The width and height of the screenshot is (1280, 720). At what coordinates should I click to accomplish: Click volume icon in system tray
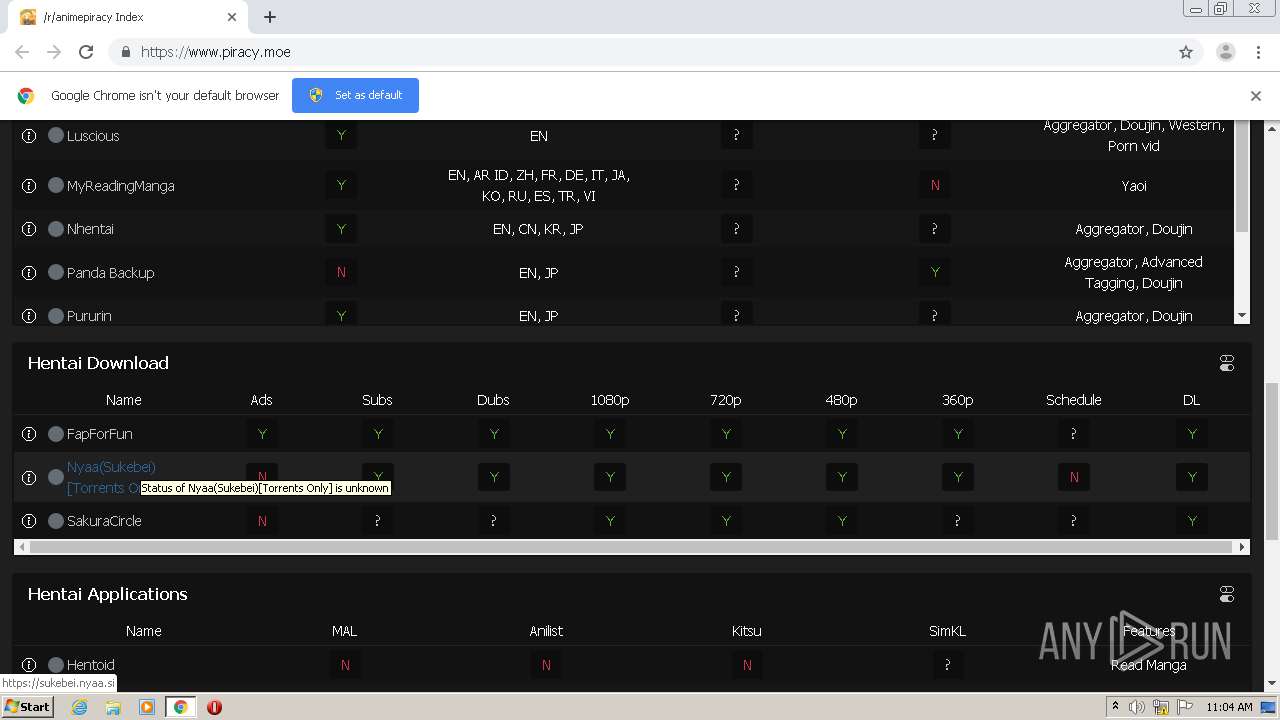click(x=1137, y=707)
